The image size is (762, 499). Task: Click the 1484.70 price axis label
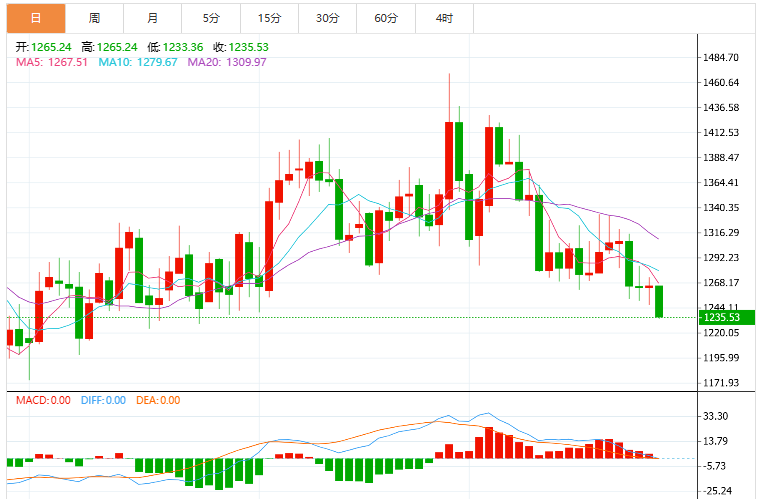click(x=721, y=57)
